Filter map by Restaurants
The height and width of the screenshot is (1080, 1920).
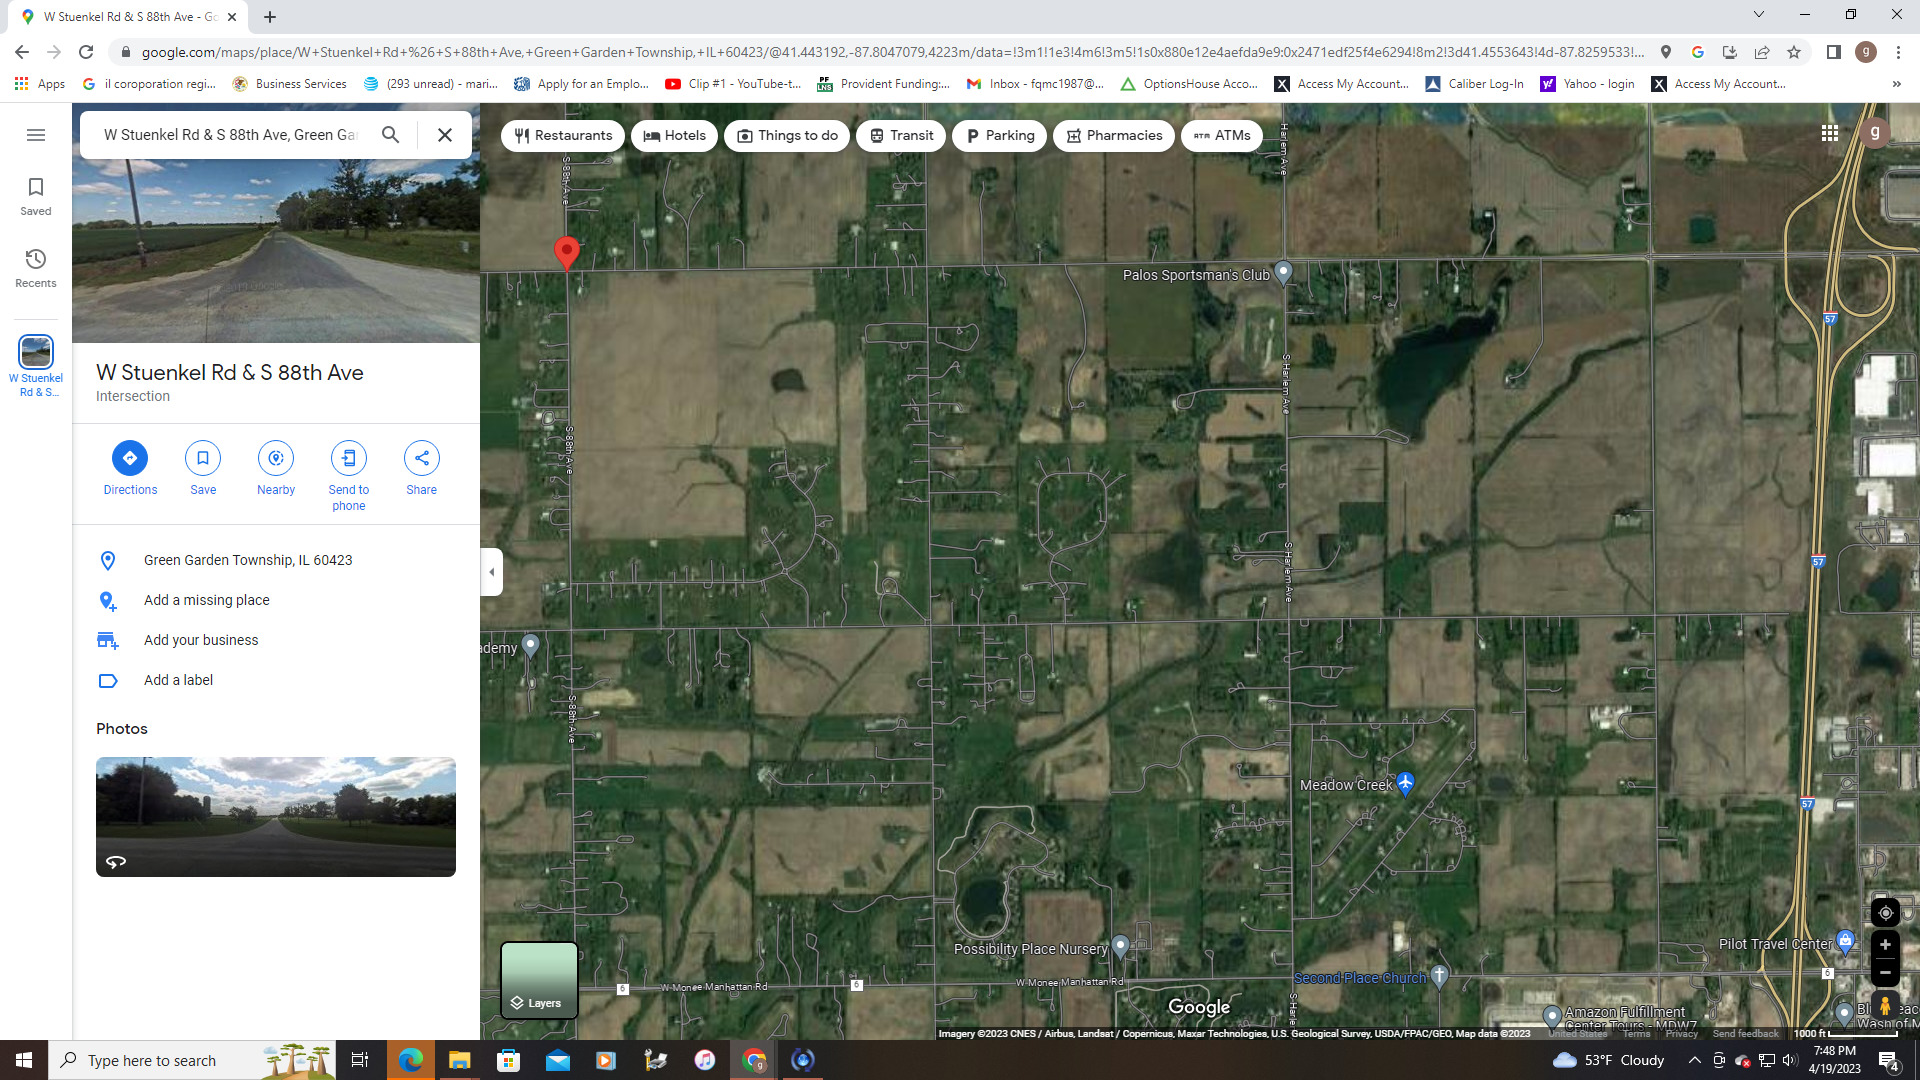(563, 136)
